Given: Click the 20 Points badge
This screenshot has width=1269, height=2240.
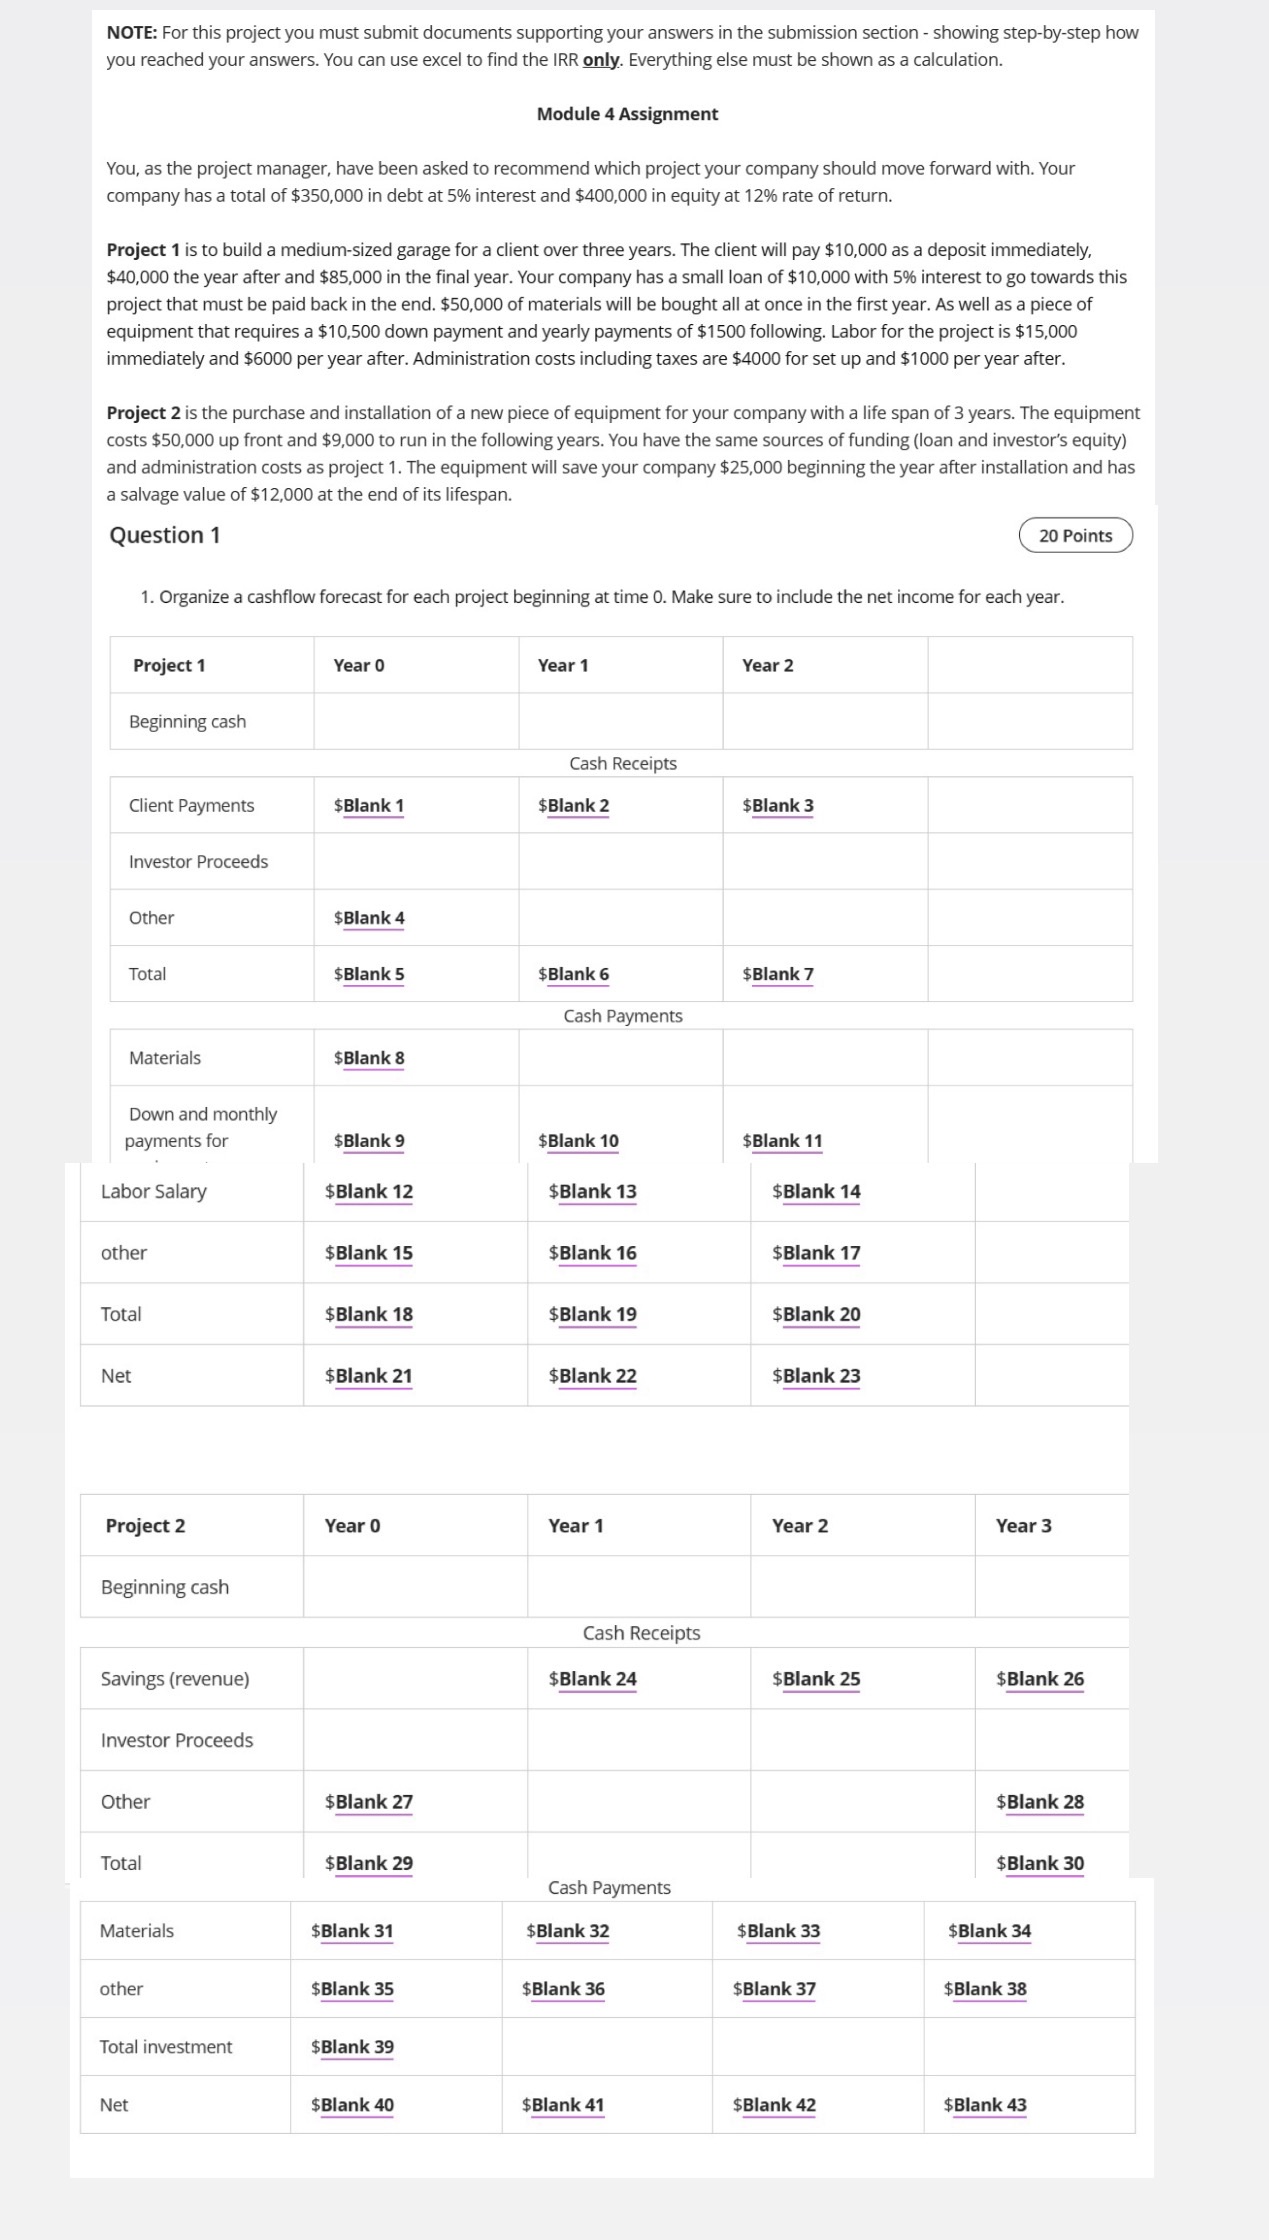Looking at the screenshot, I should pyautogui.click(x=1075, y=536).
